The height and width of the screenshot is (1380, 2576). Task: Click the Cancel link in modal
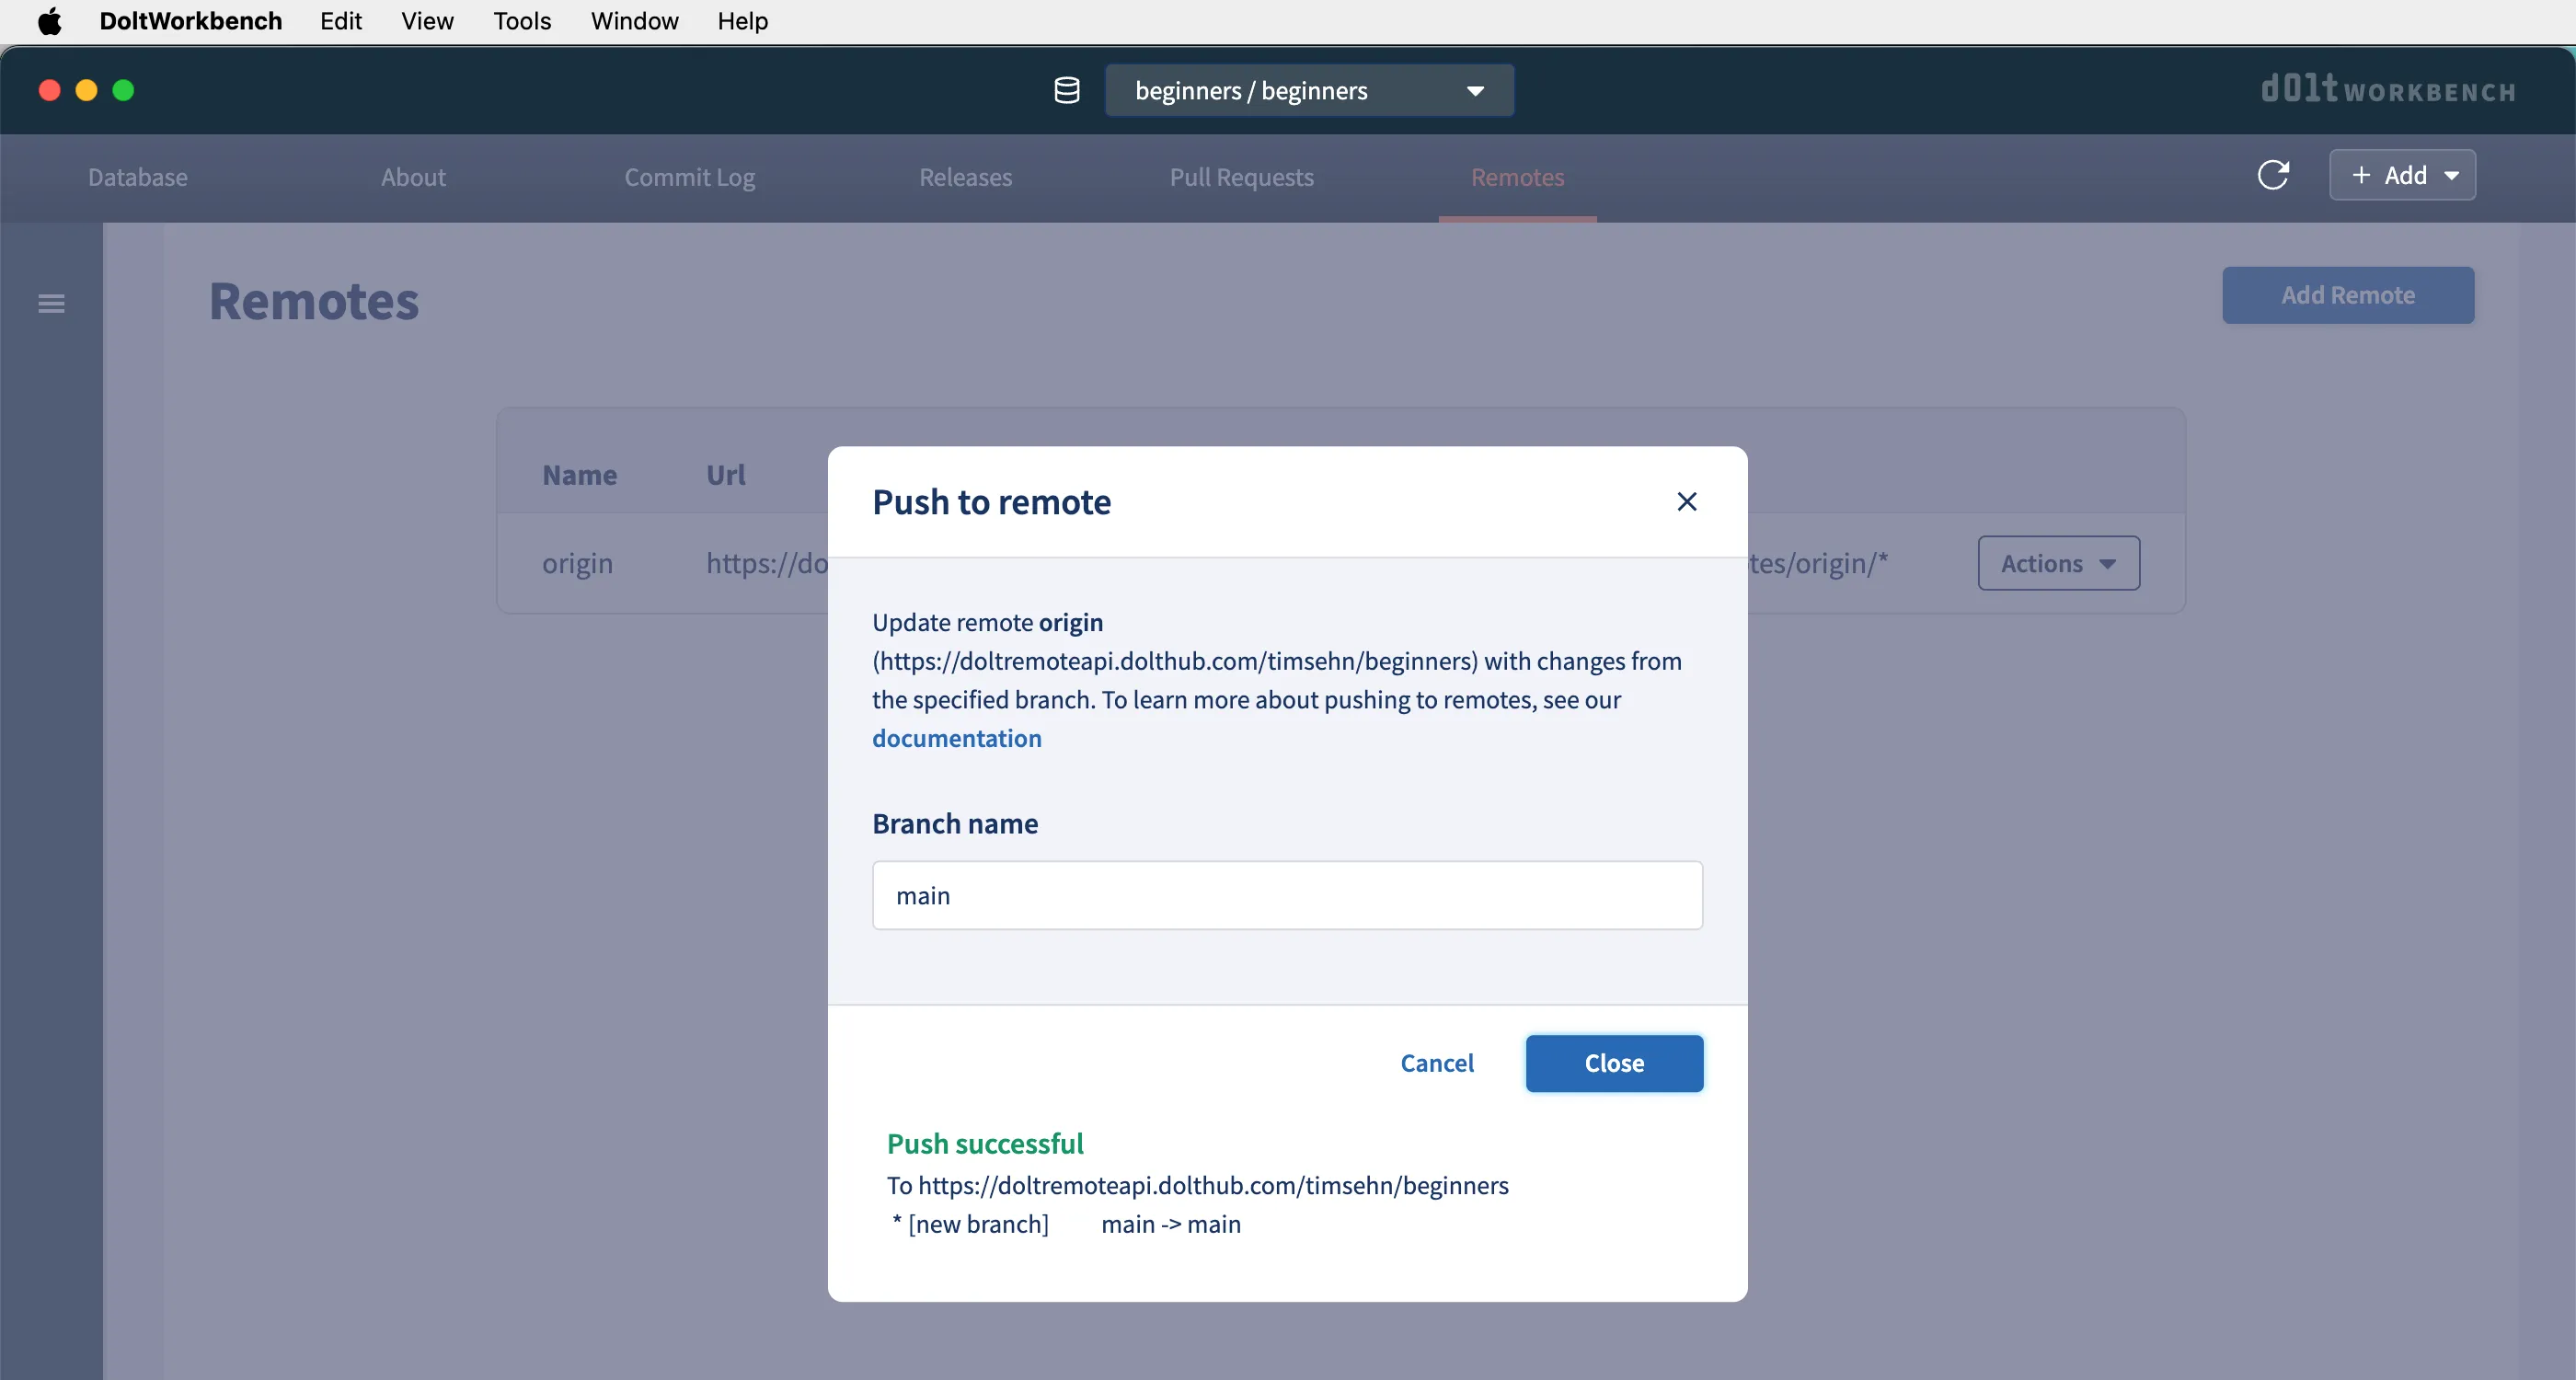click(x=1436, y=1062)
